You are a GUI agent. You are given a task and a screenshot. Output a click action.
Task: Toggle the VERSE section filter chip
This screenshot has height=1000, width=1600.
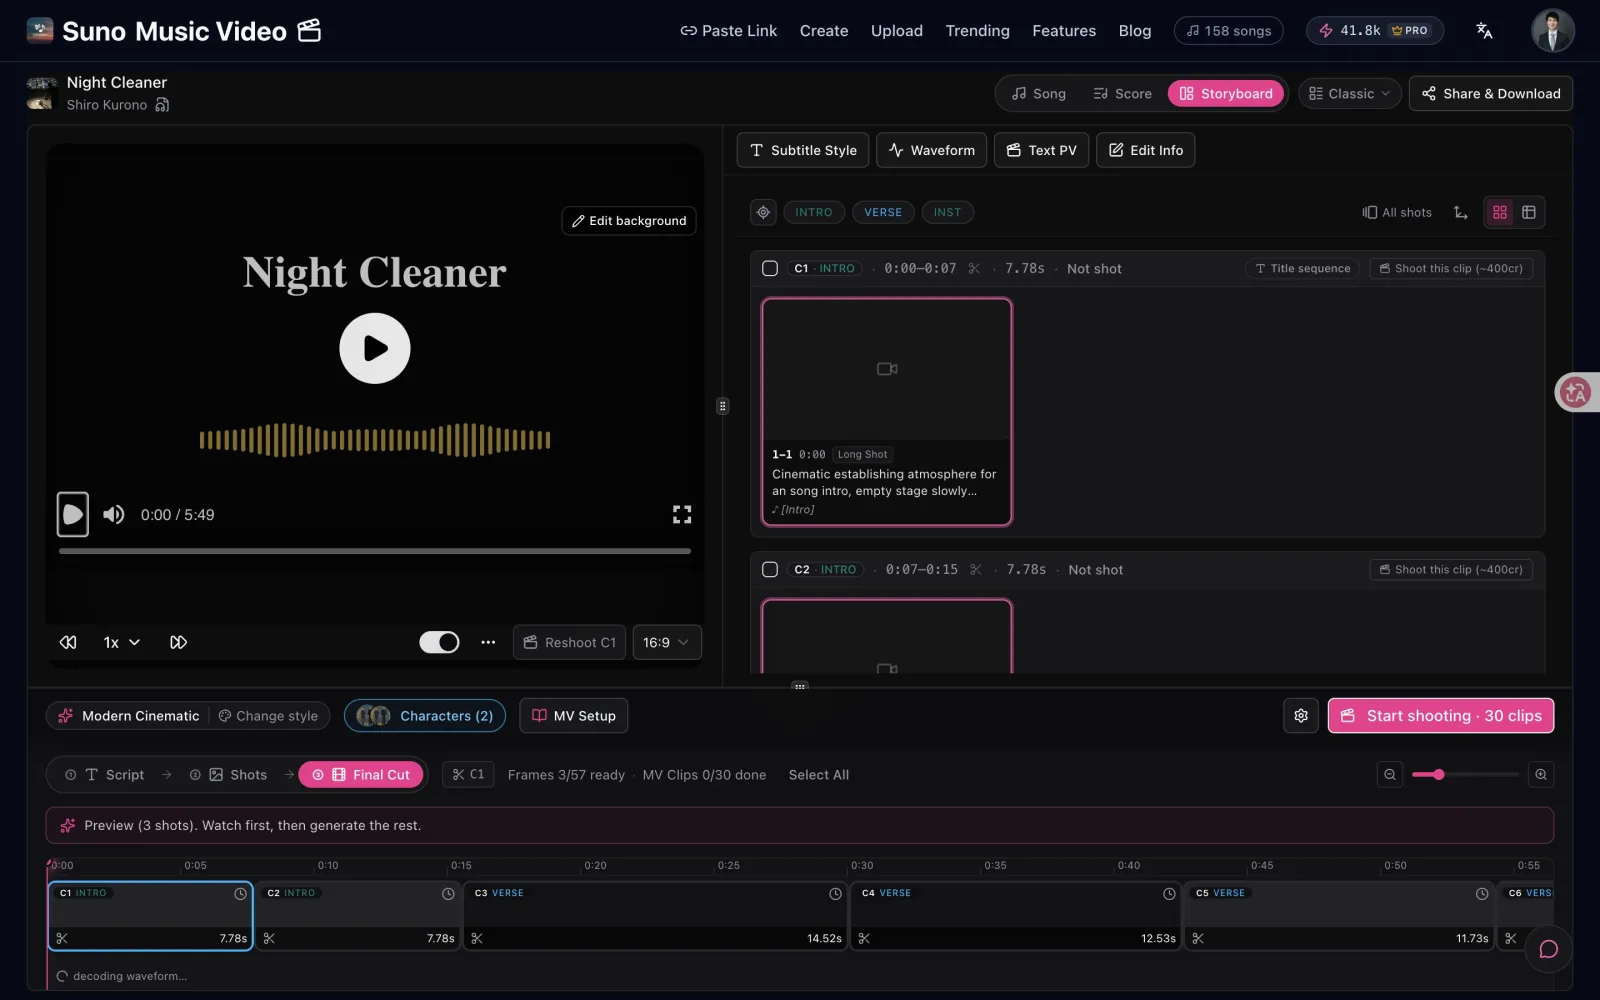[x=883, y=212]
